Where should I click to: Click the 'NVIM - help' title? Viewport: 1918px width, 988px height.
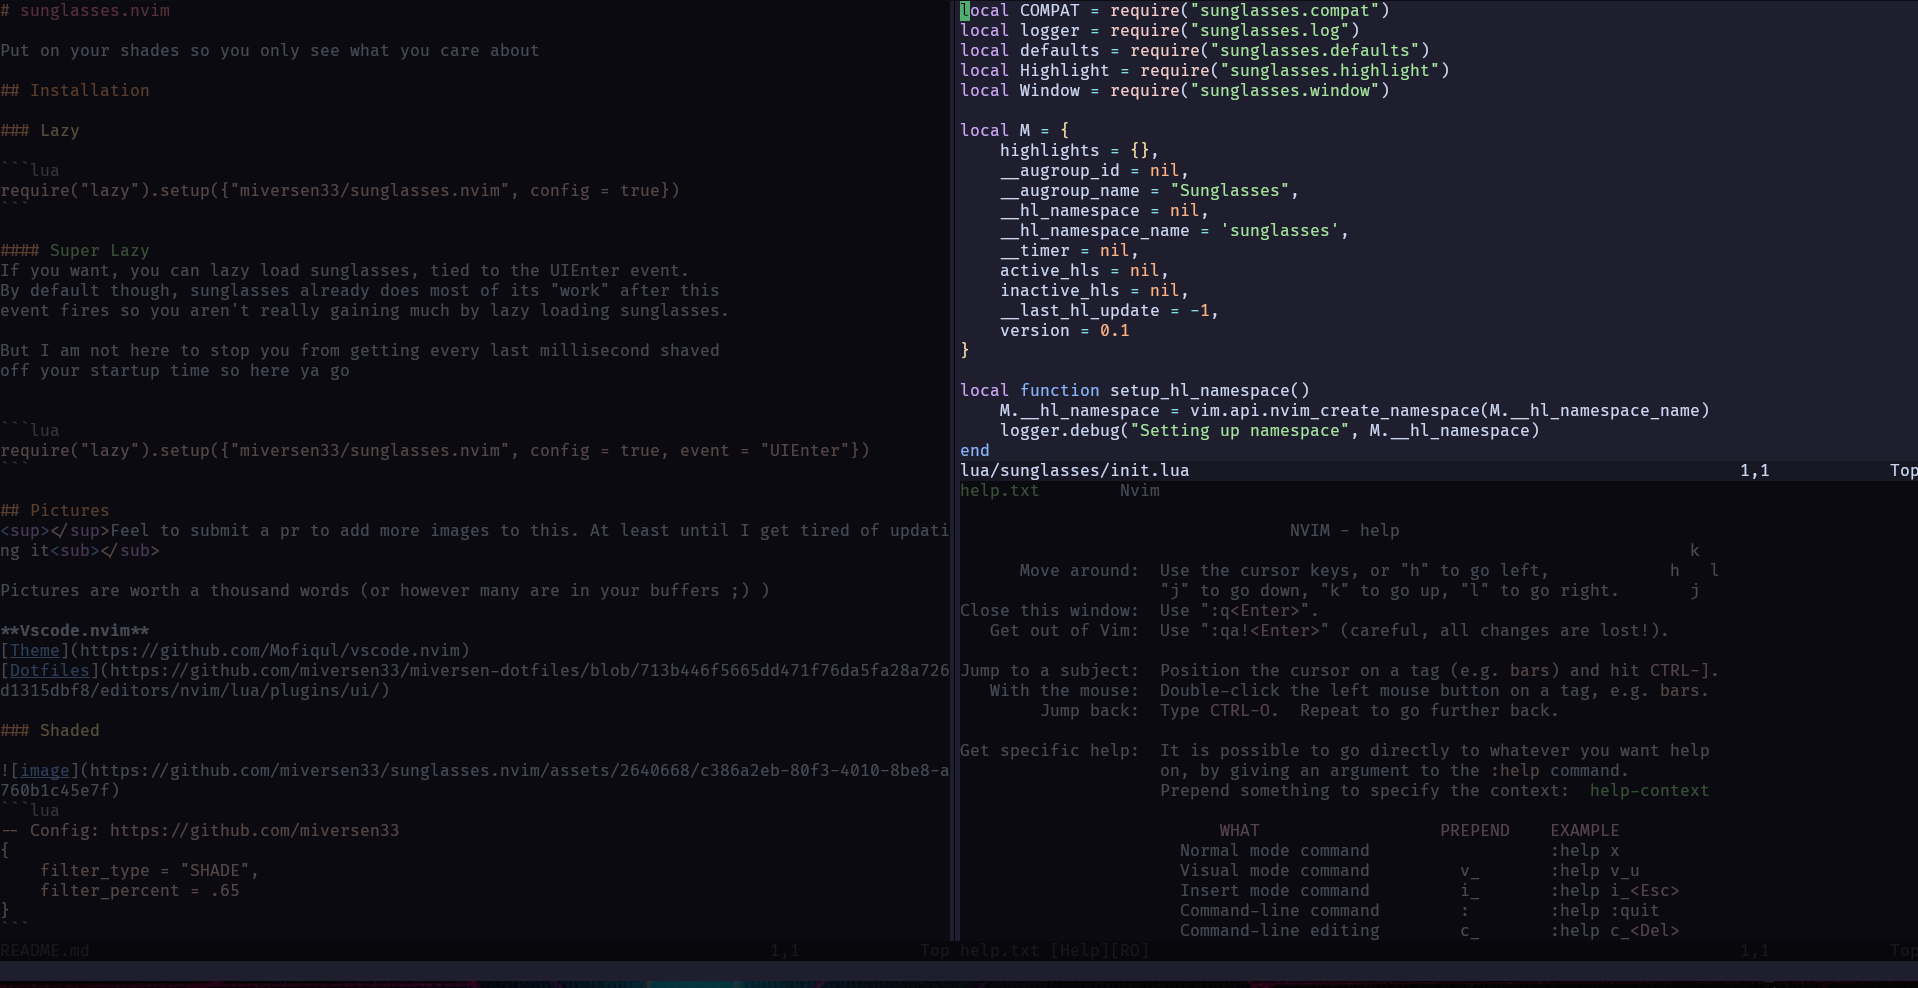tap(1345, 530)
